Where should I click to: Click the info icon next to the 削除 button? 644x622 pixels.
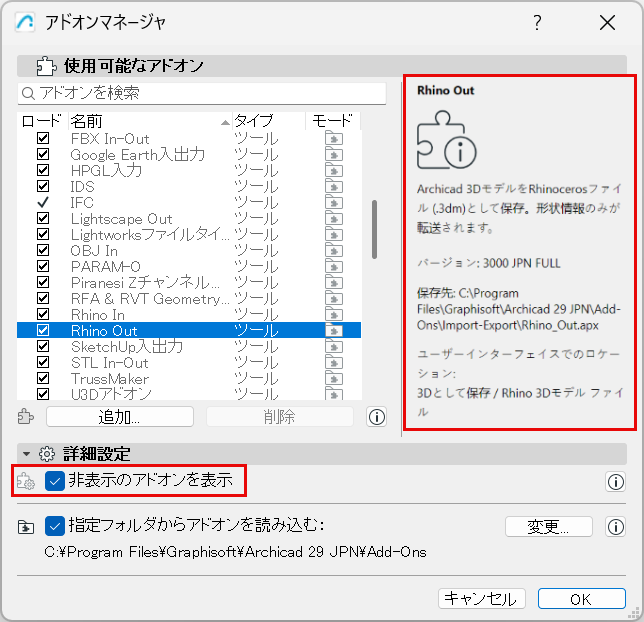tap(377, 417)
